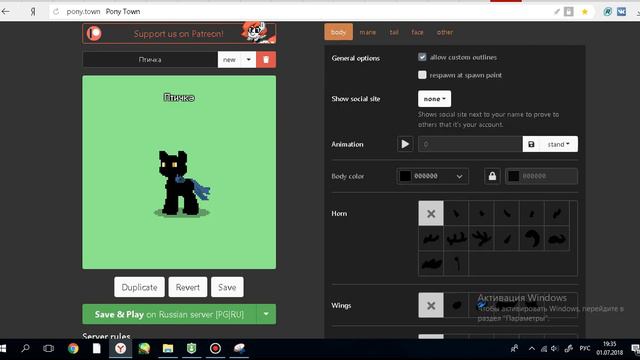Switch to Yandex Browser on taskbar
The width and height of the screenshot is (640, 360).
tap(120, 349)
